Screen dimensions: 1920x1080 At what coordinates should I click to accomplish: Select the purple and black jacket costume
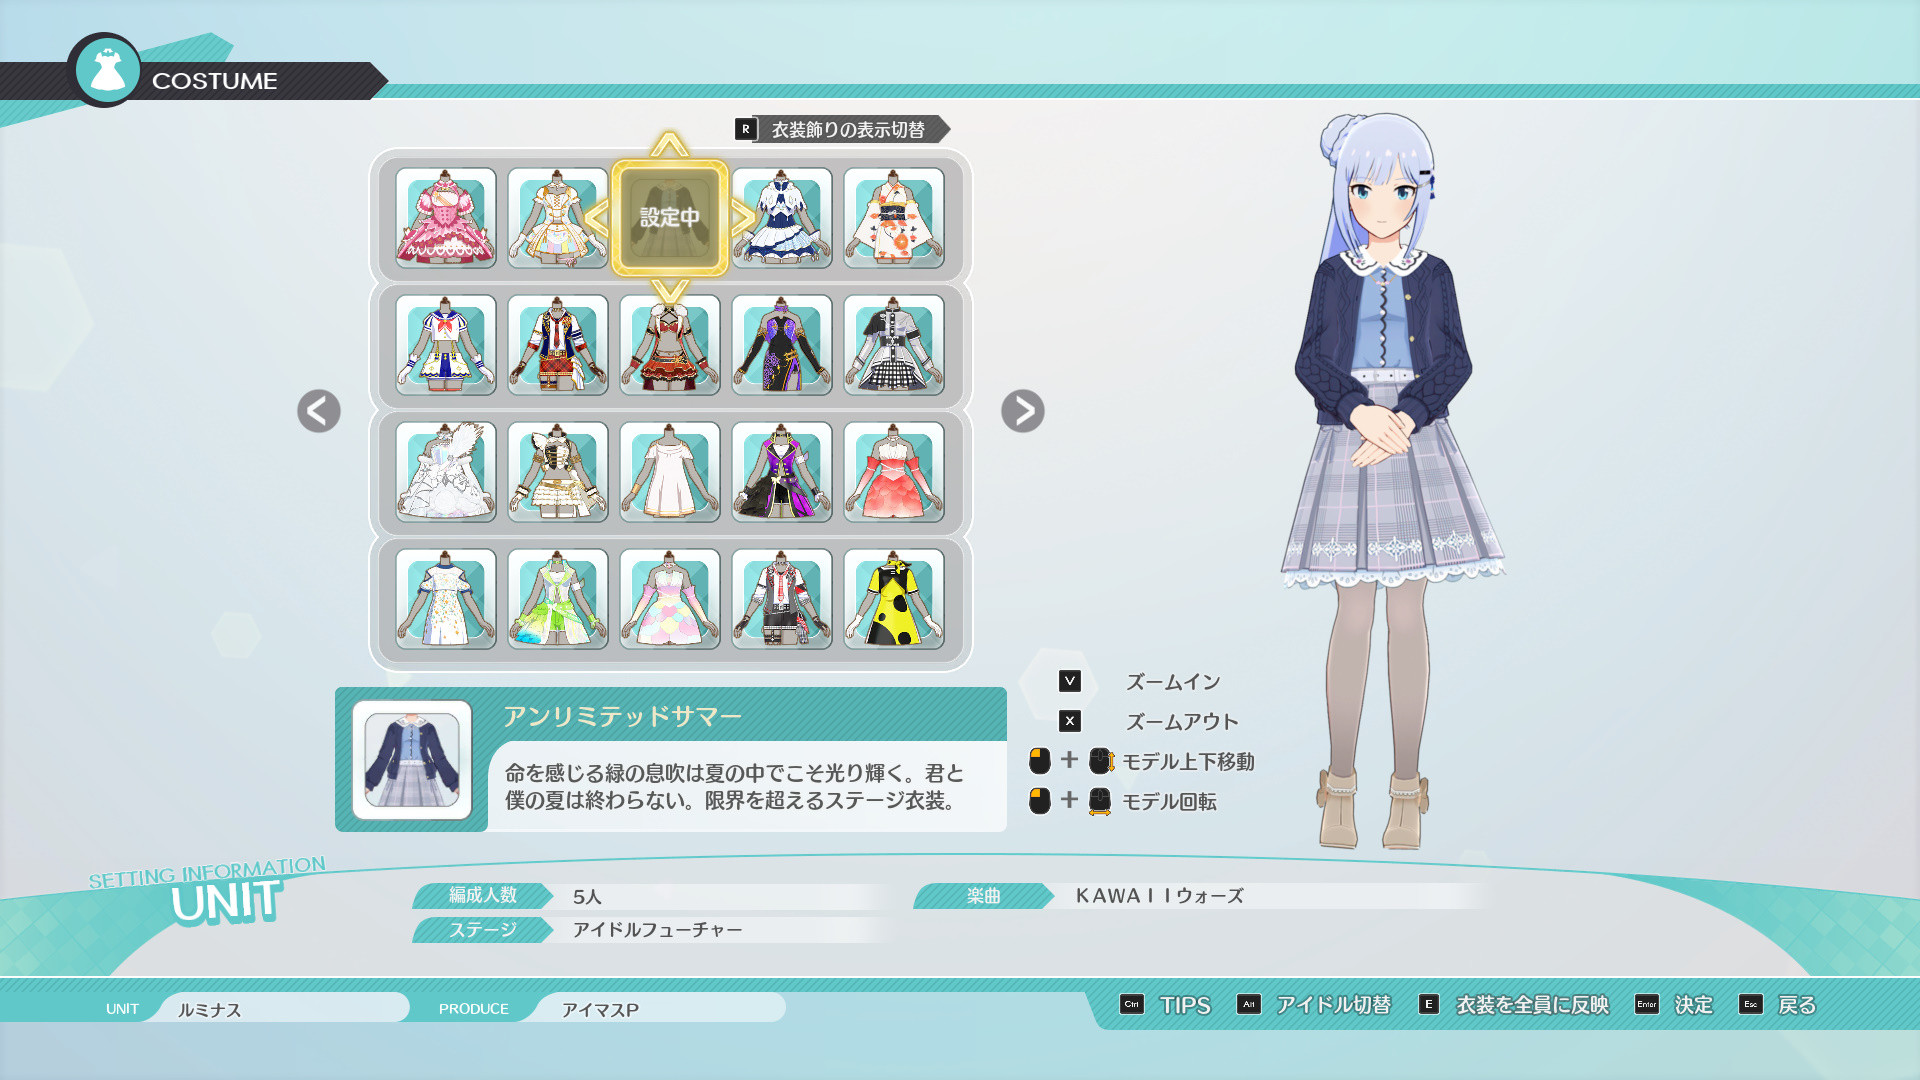coord(781,472)
